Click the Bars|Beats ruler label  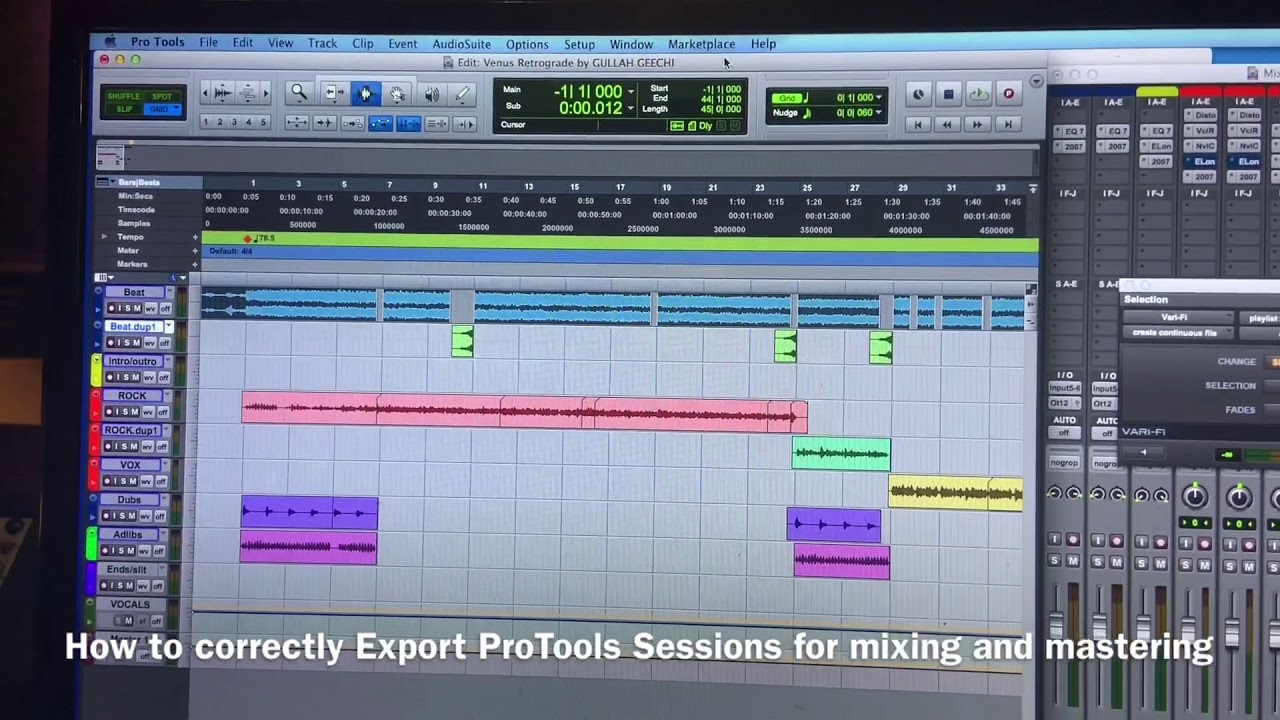(x=139, y=182)
